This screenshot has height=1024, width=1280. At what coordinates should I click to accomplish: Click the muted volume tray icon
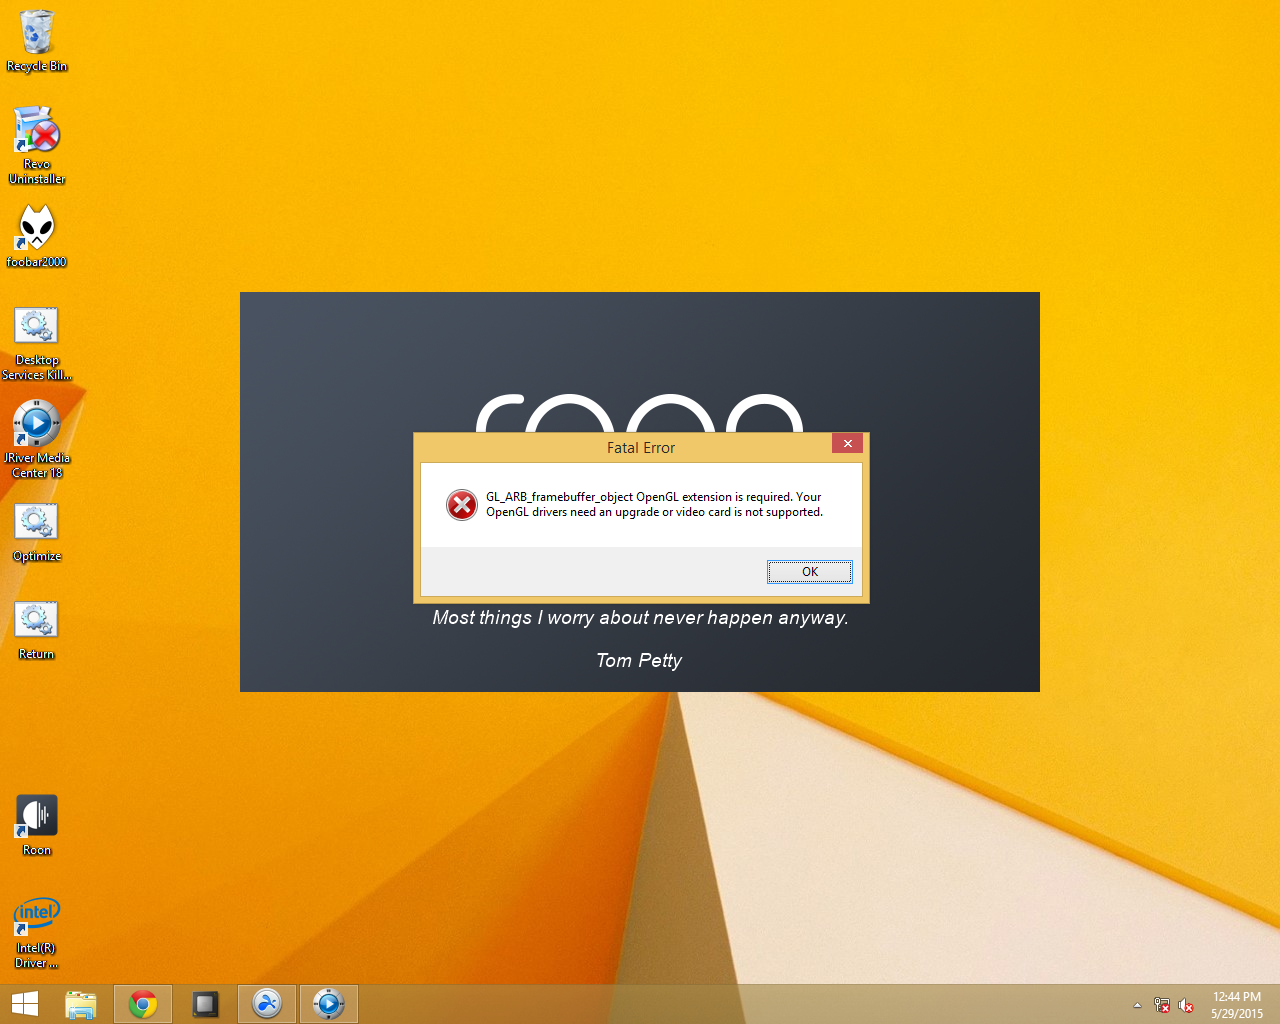click(1186, 1005)
